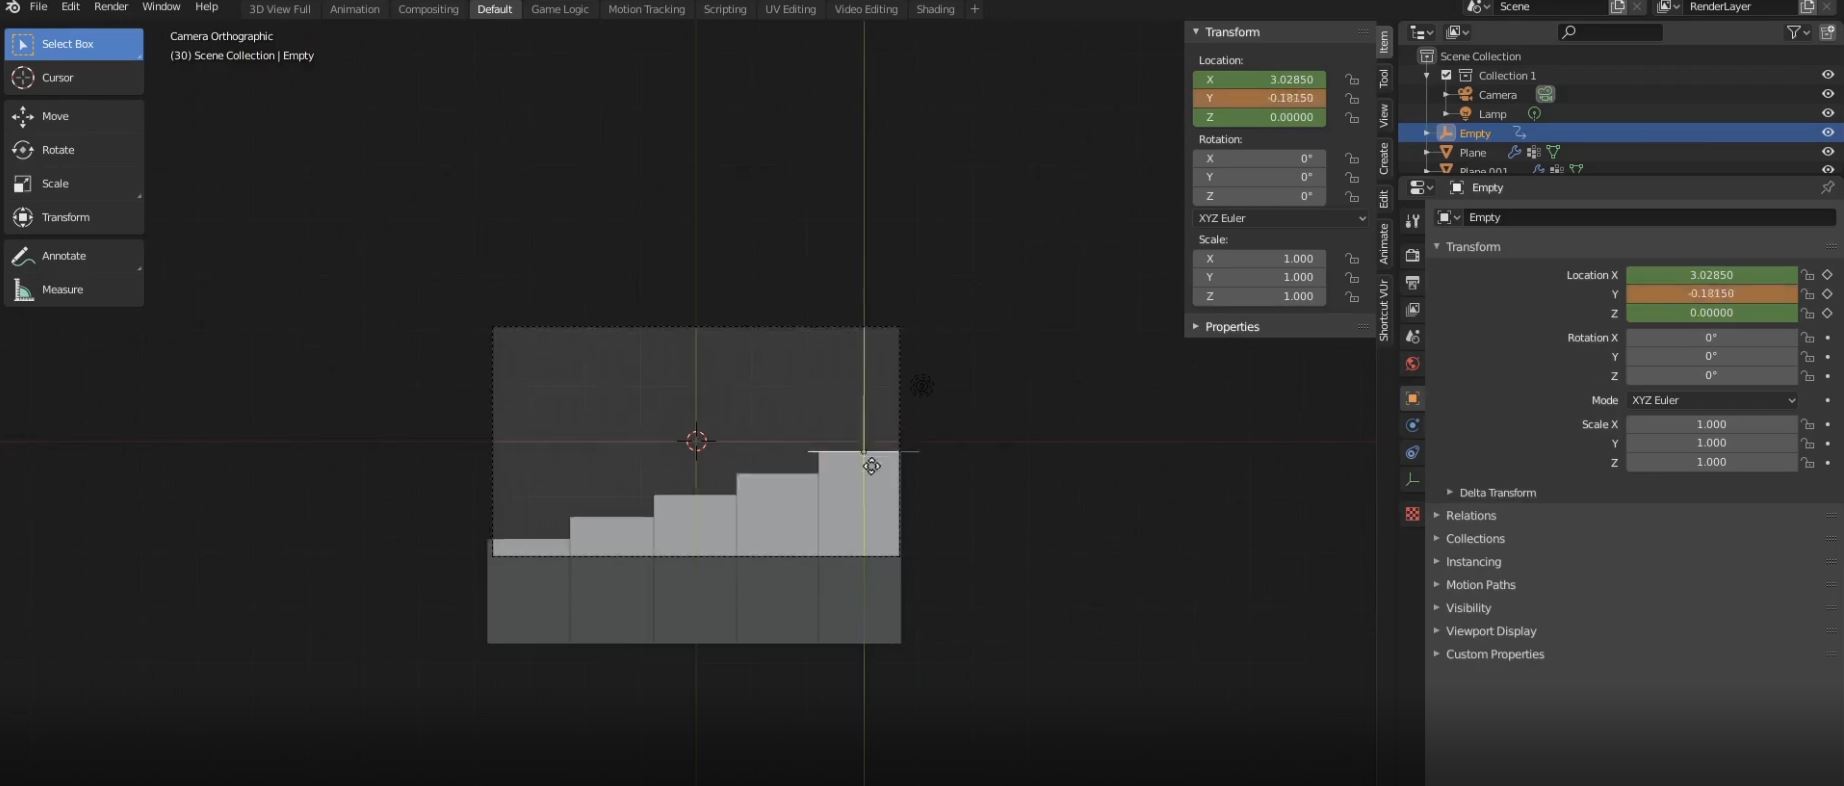Click the Select Box tool
The height and width of the screenshot is (786, 1844).
click(74, 44)
